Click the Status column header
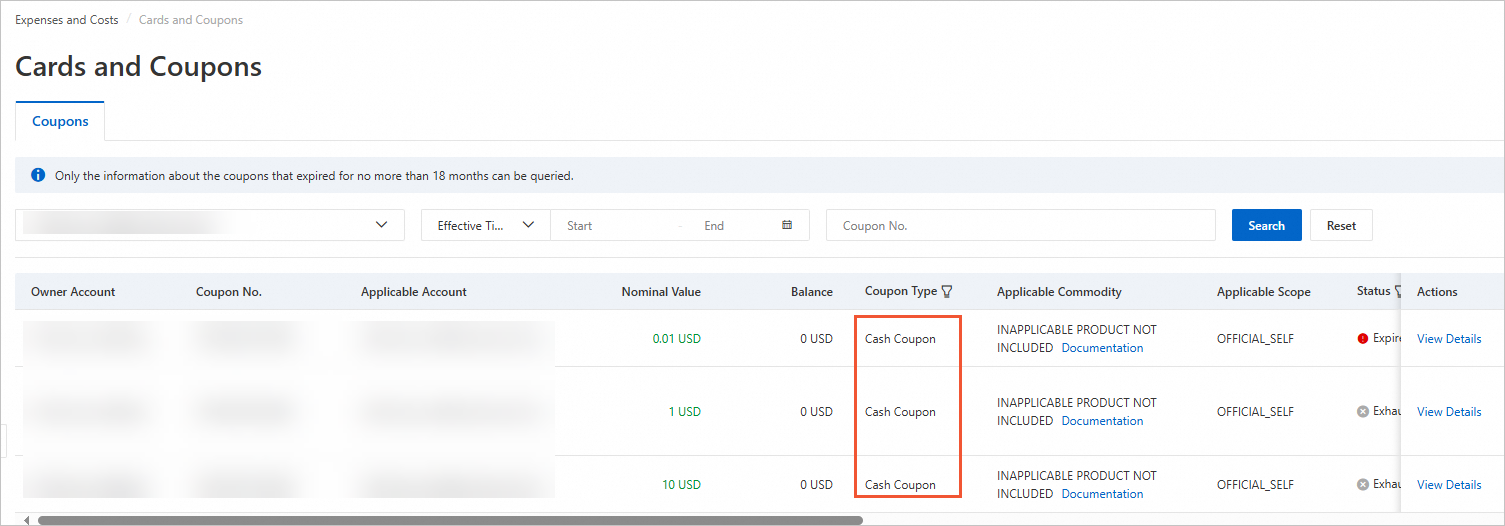 tap(1374, 291)
